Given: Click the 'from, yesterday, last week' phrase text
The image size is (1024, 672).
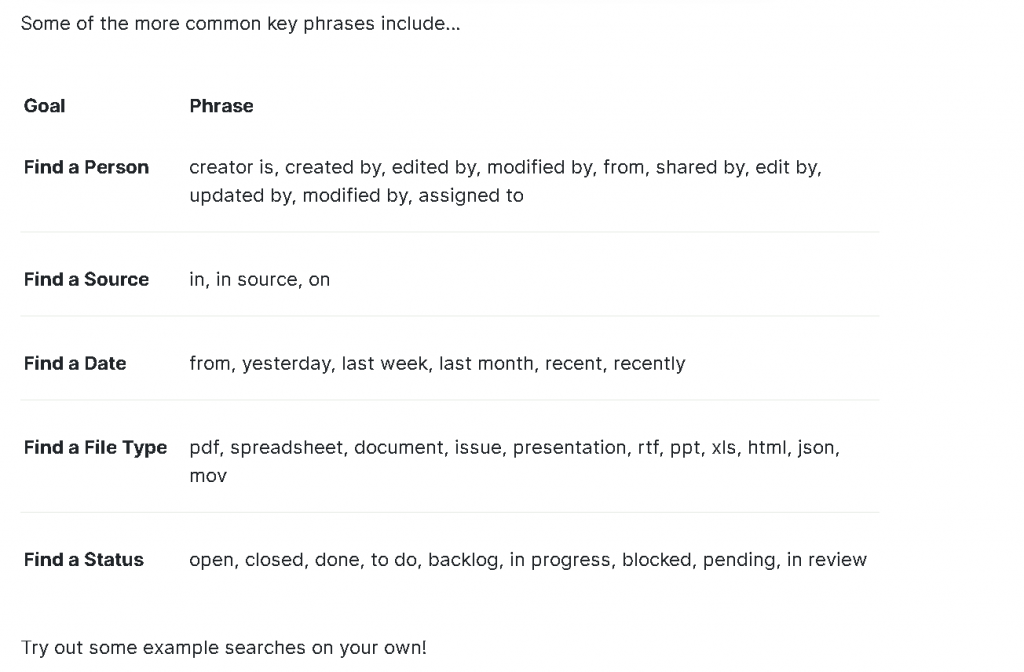Looking at the screenshot, I should click(309, 363).
